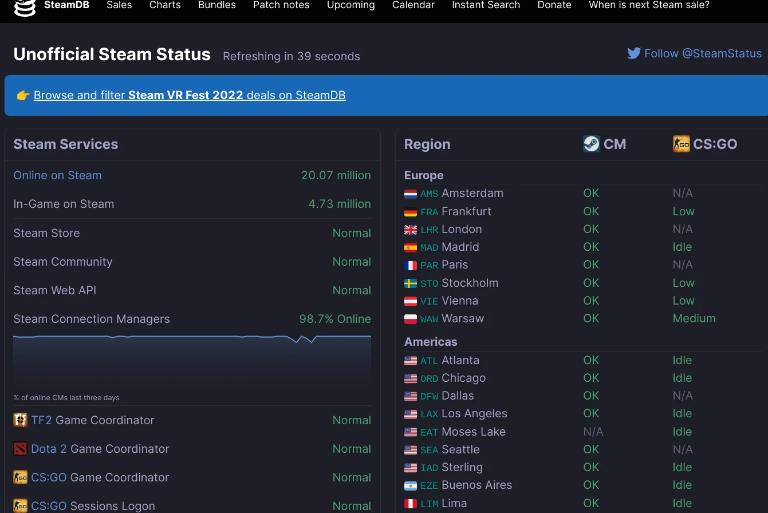
Task: Open the Steam VR Fest 2022 deals link
Action: pyautogui.click(x=190, y=95)
